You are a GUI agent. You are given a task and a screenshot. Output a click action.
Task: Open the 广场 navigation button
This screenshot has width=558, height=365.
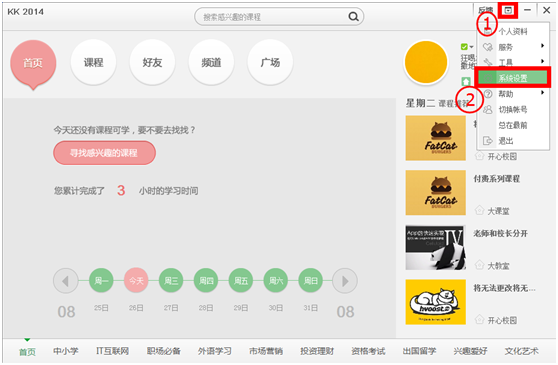[270, 62]
